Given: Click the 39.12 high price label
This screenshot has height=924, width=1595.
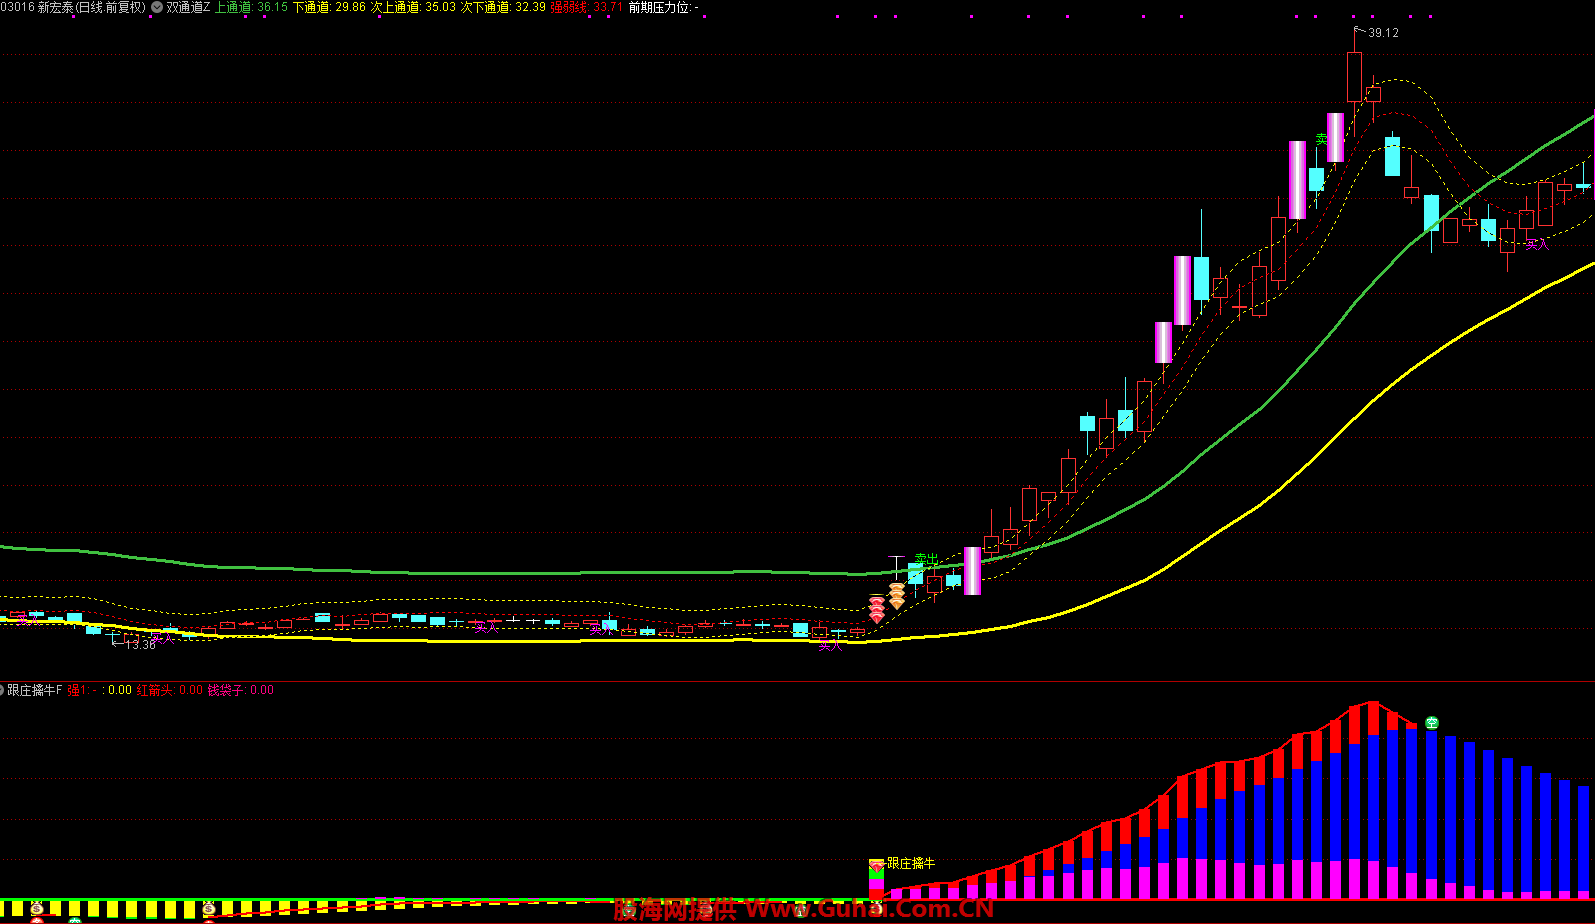Looking at the screenshot, I should (1384, 33).
